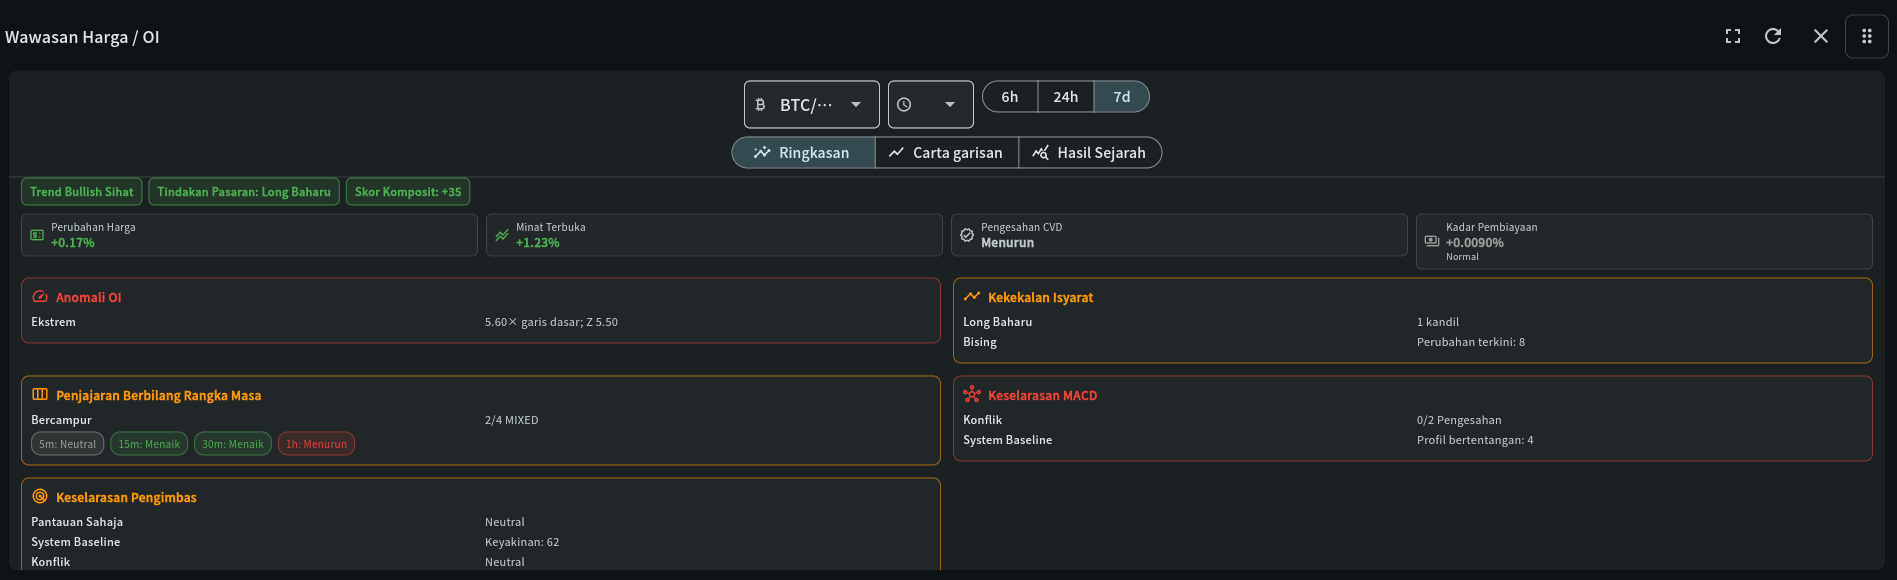Refresh the Wawasan Harga panel

(1773, 36)
